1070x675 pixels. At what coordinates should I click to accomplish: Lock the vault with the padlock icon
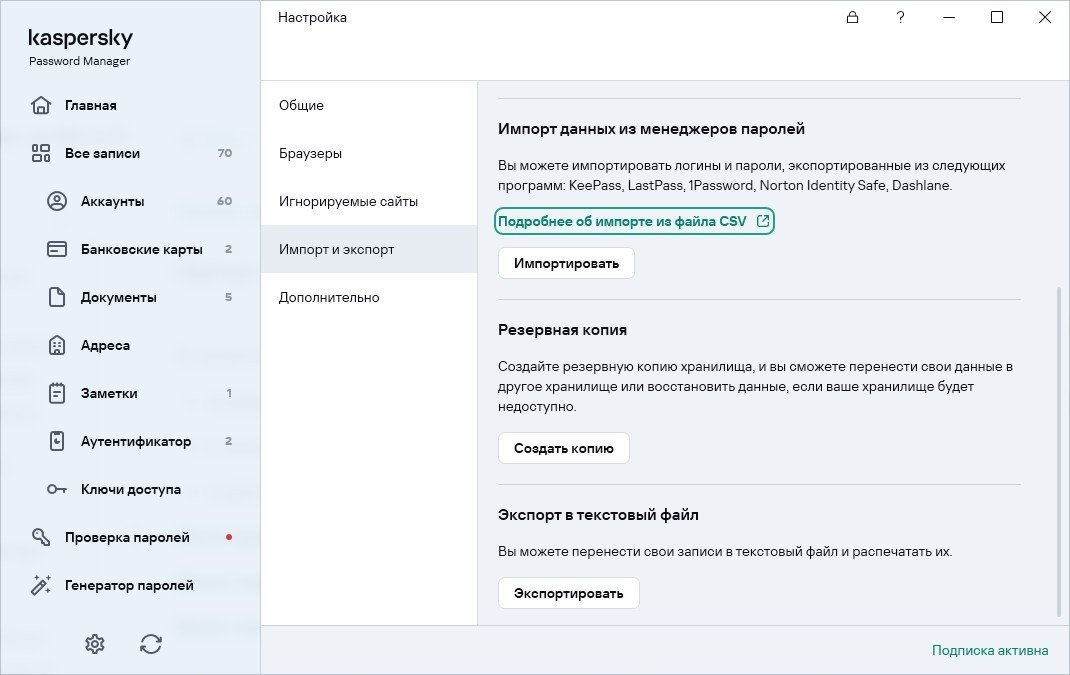pyautogui.click(x=852, y=17)
